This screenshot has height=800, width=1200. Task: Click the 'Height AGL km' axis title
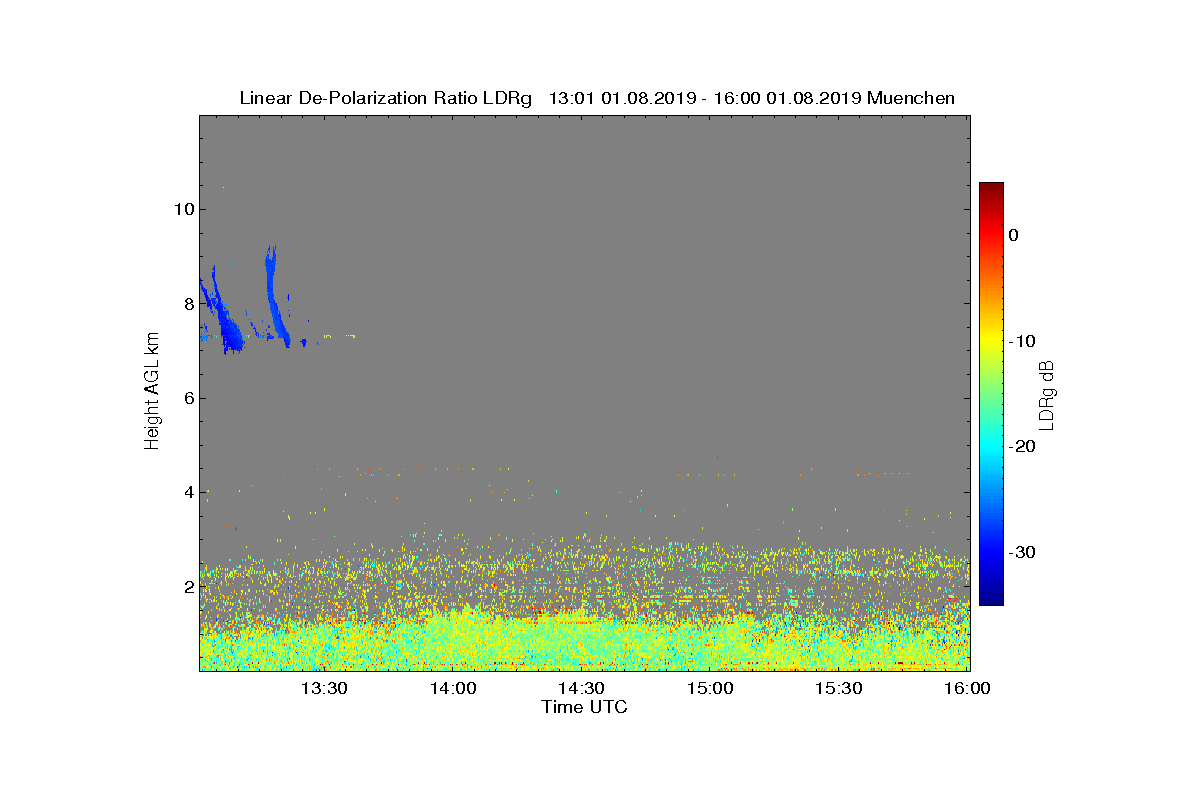[152, 392]
